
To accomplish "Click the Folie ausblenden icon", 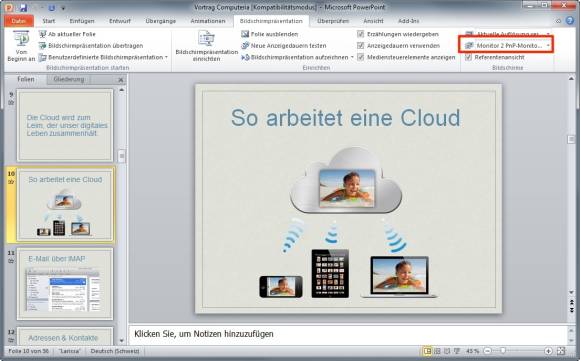I will (x=245, y=34).
